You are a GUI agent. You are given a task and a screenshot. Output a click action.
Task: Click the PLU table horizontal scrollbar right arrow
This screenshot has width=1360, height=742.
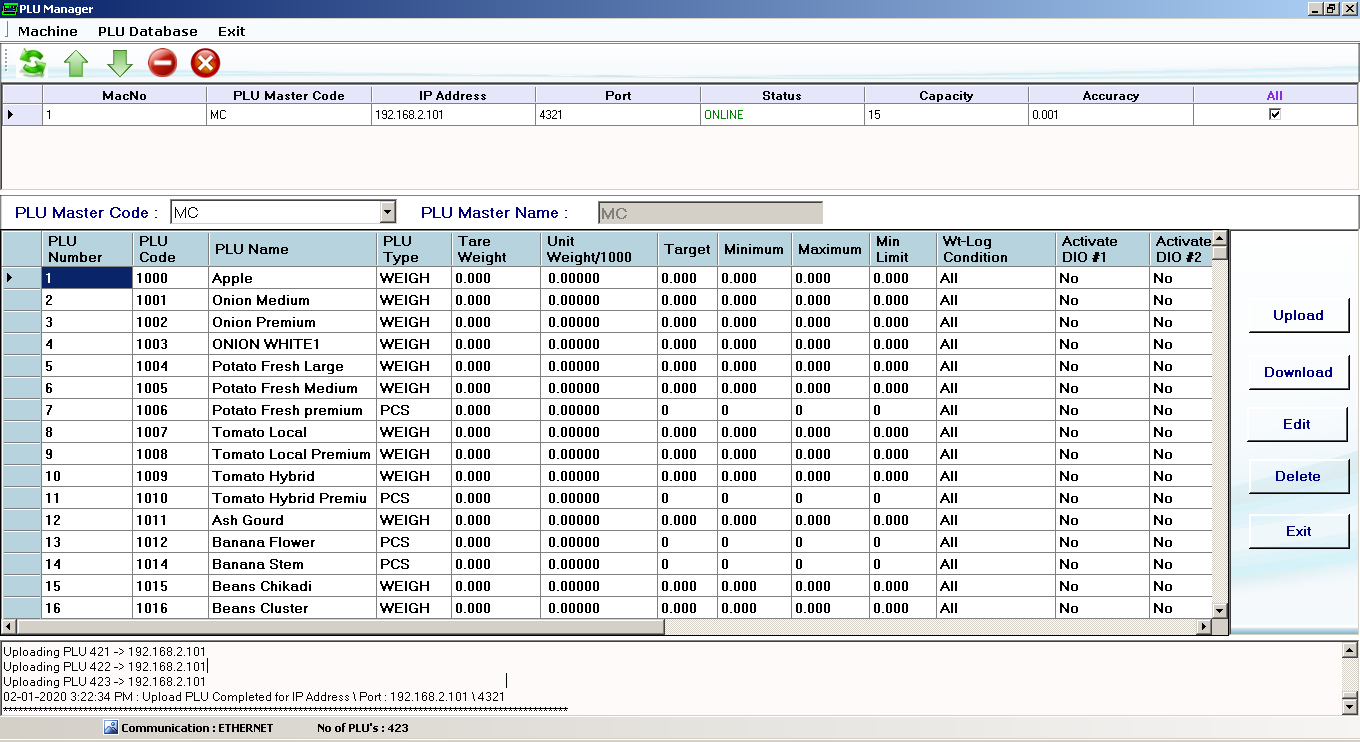[x=1204, y=626]
